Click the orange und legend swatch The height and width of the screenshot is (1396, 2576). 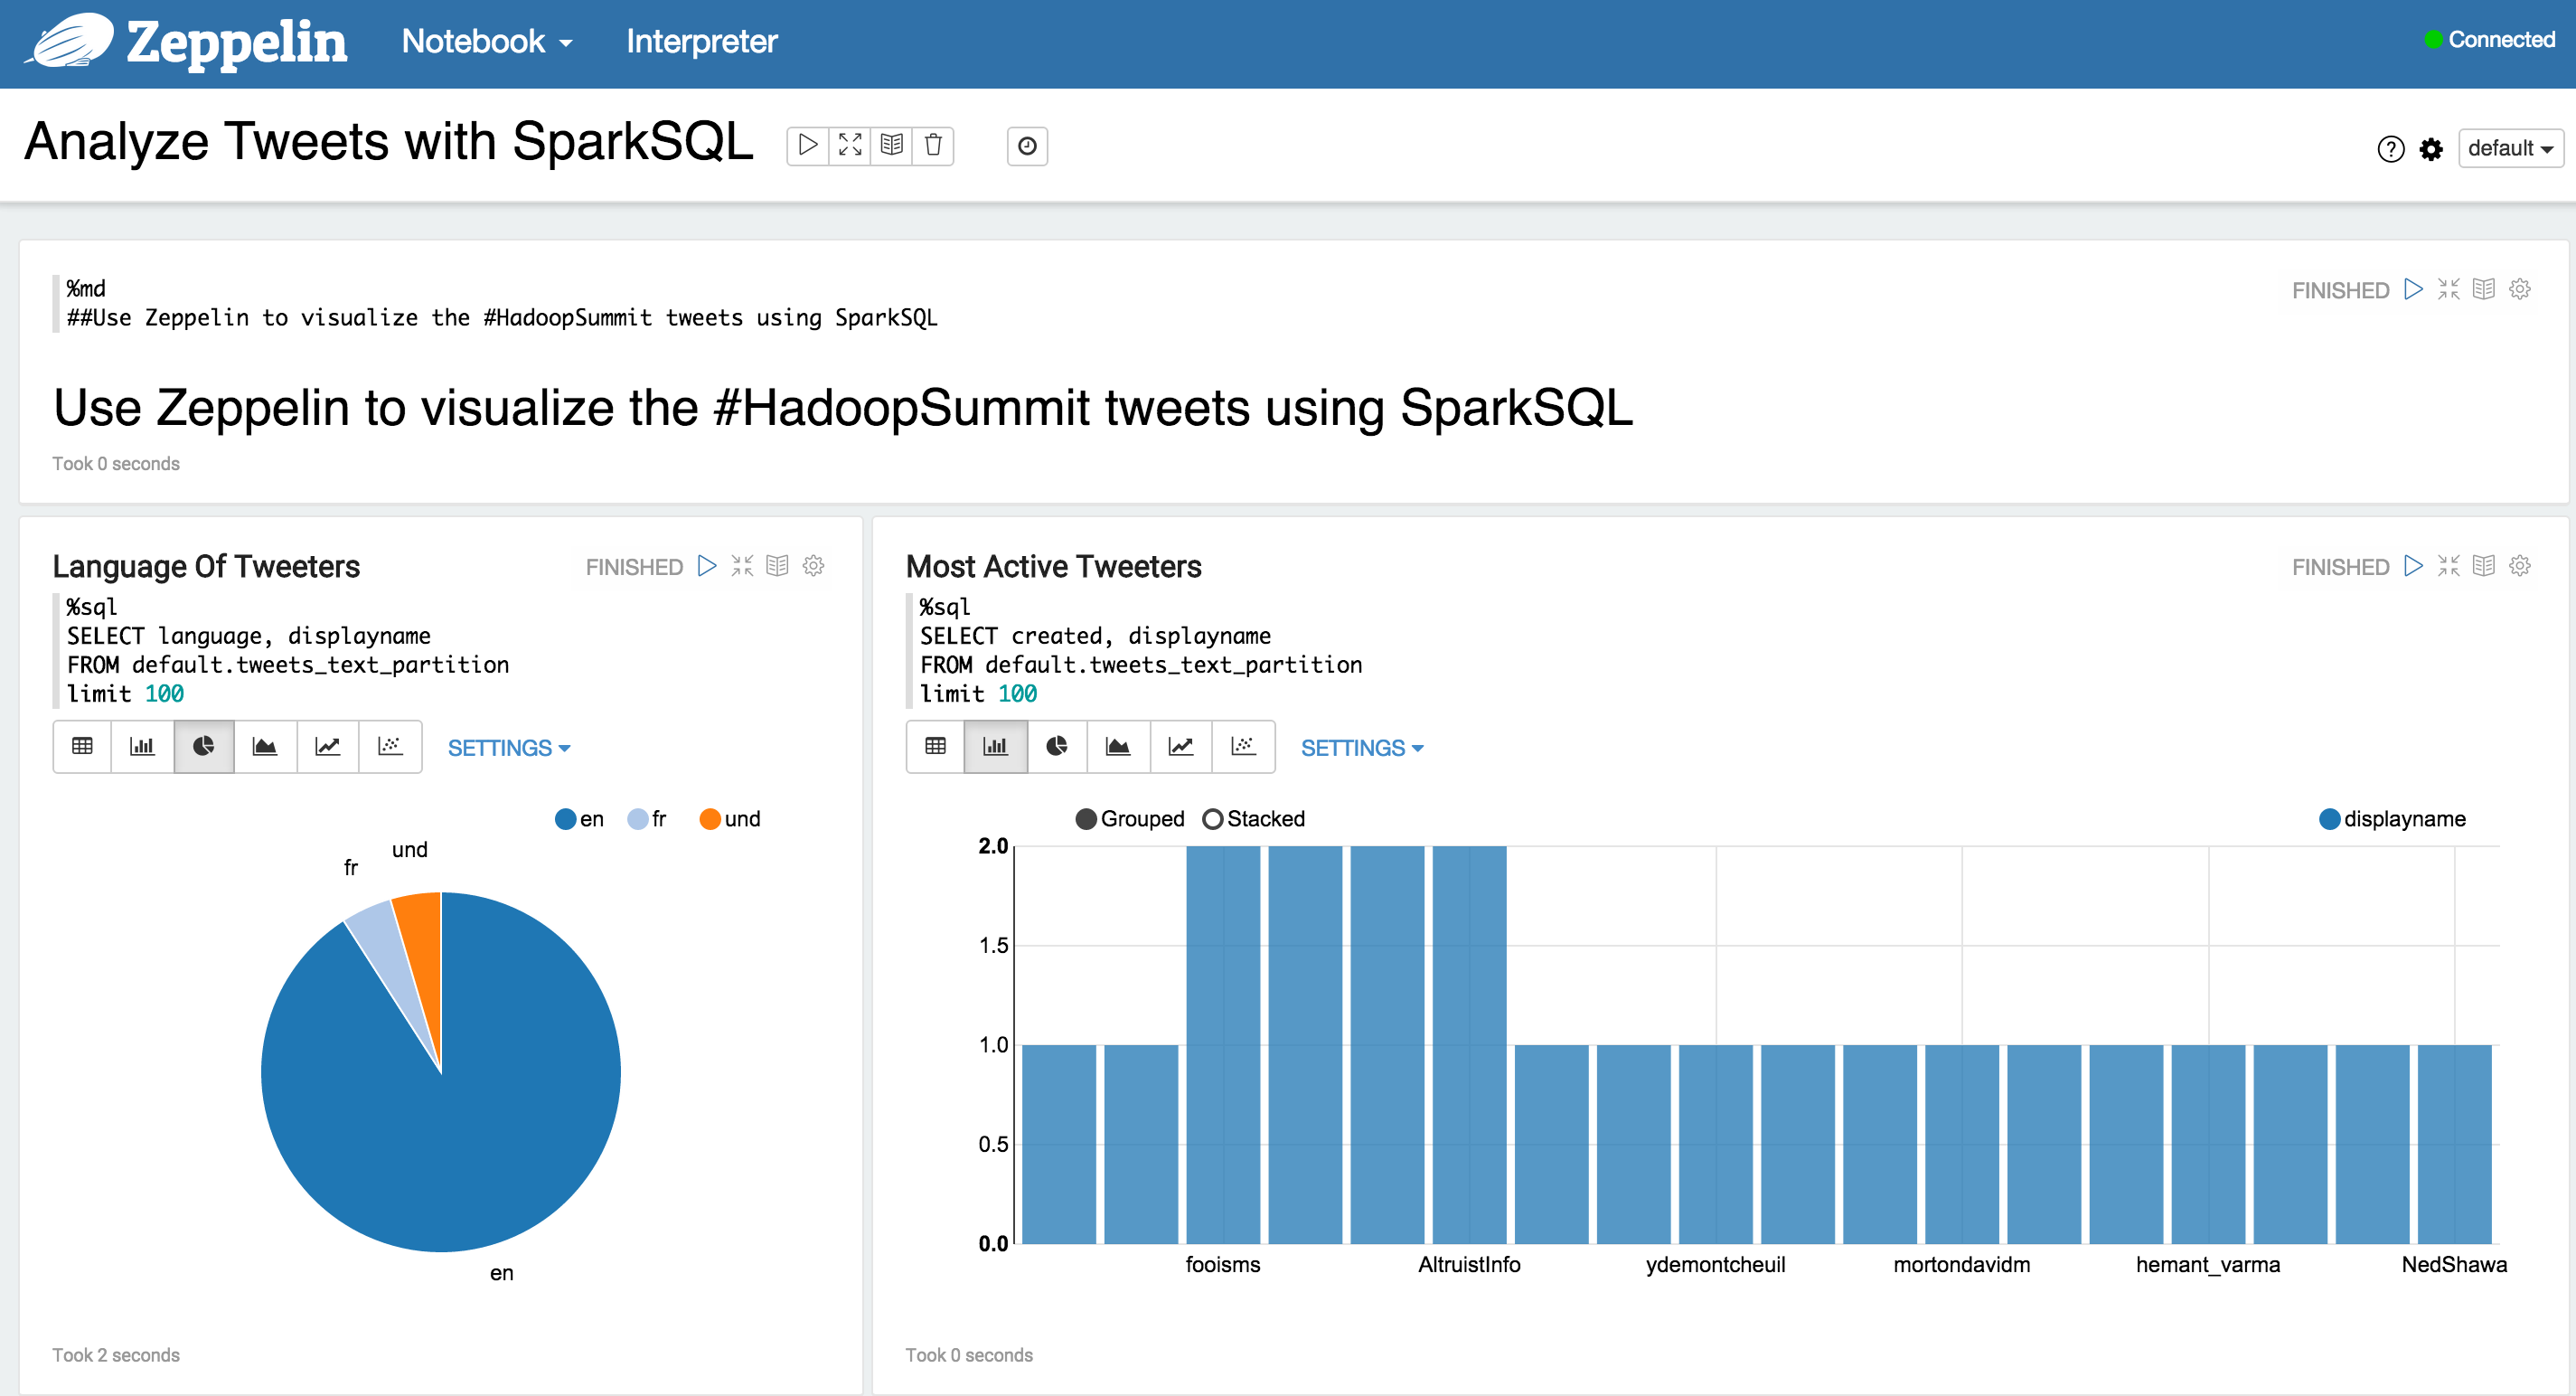710,819
